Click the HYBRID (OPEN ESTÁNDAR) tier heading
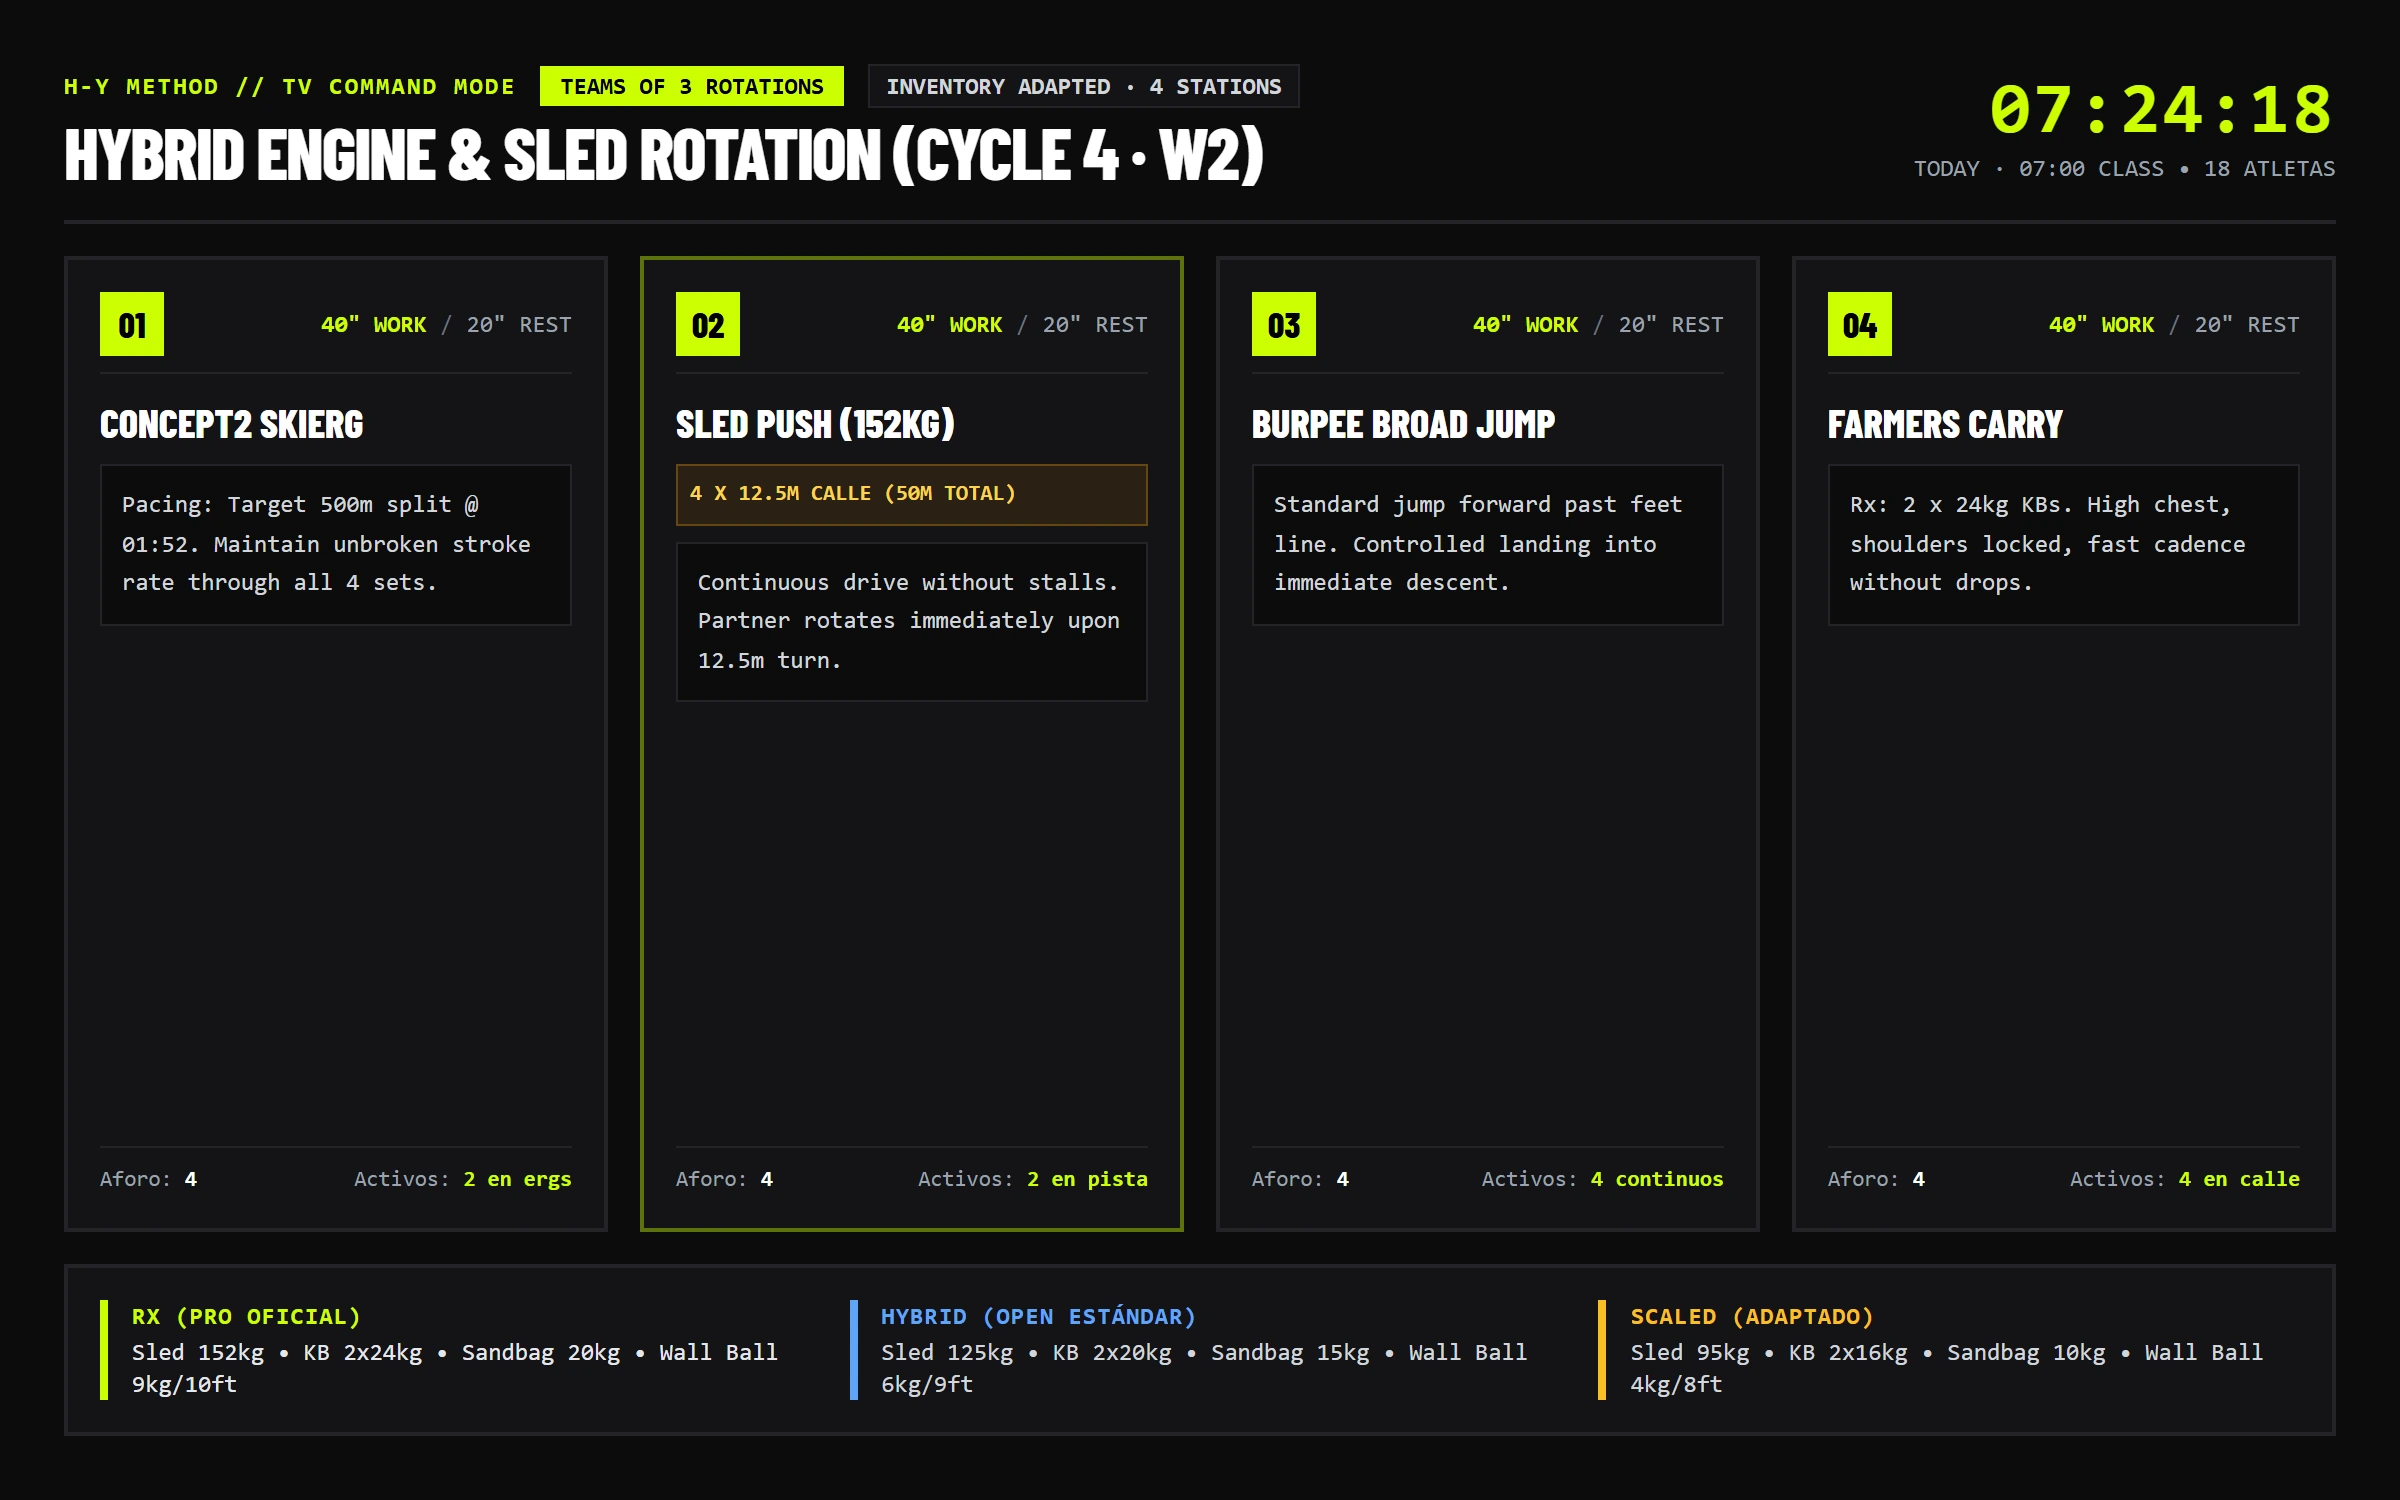 pyautogui.click(x=1038, y=1317)
